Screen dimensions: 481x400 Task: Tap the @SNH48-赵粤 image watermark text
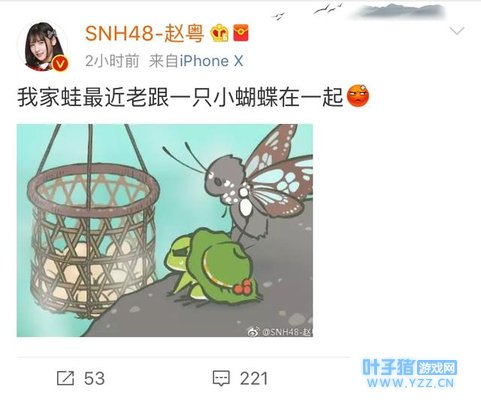[x=287, y=332]
